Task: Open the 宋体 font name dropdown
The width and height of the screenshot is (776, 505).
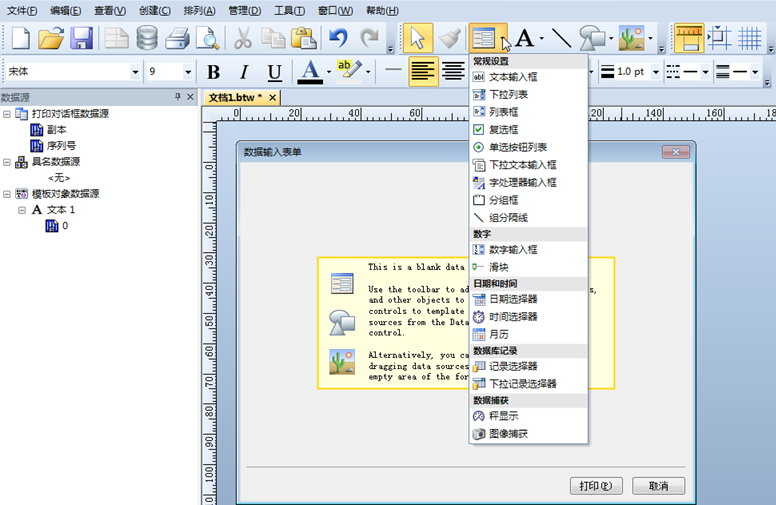Action: click(135, 72)
